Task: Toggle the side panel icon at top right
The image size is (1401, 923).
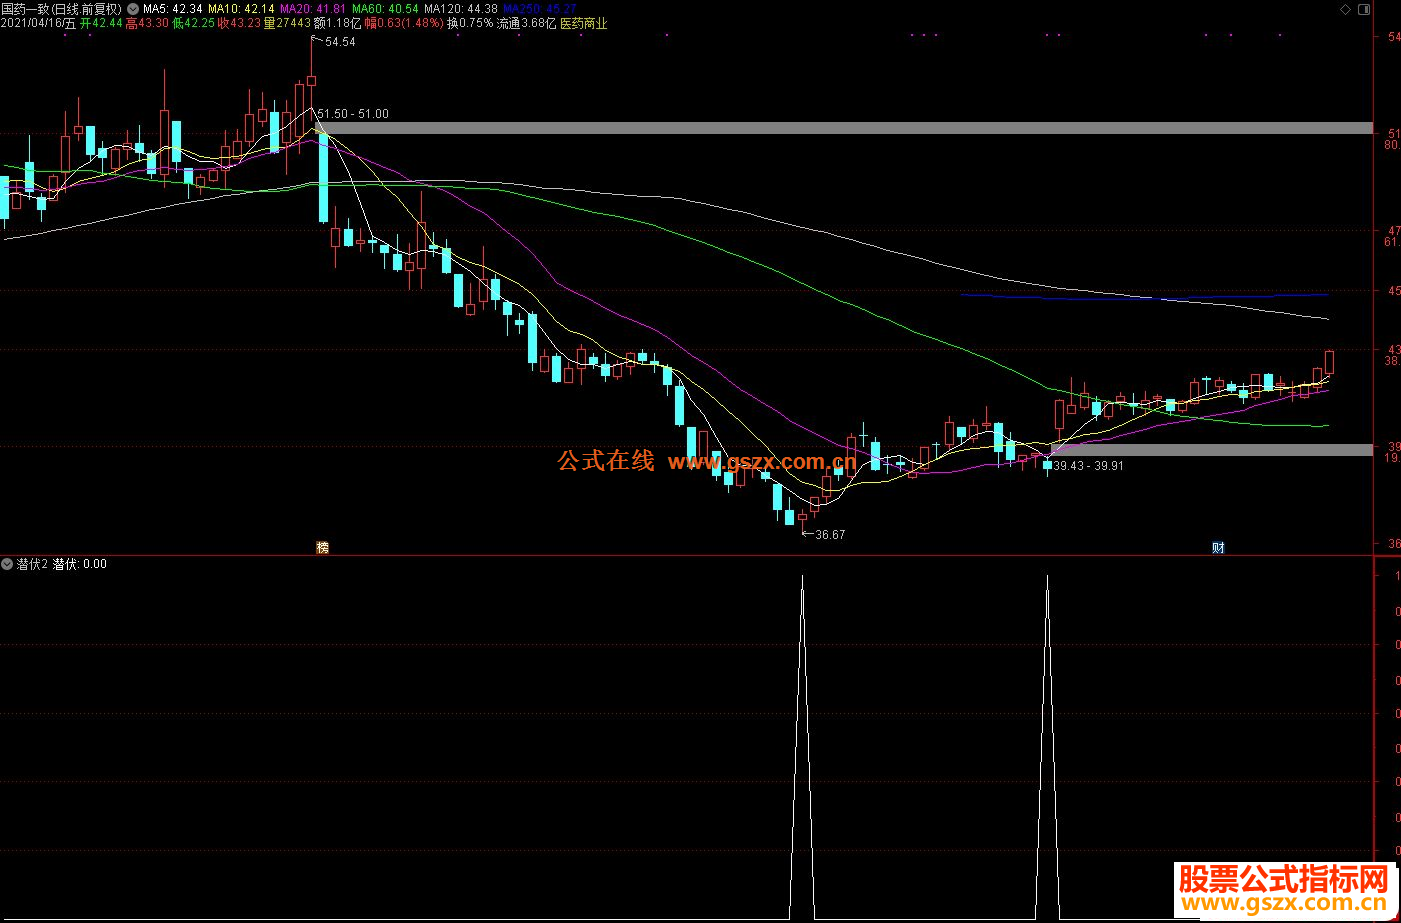Action: click(x=1364, y=9)
